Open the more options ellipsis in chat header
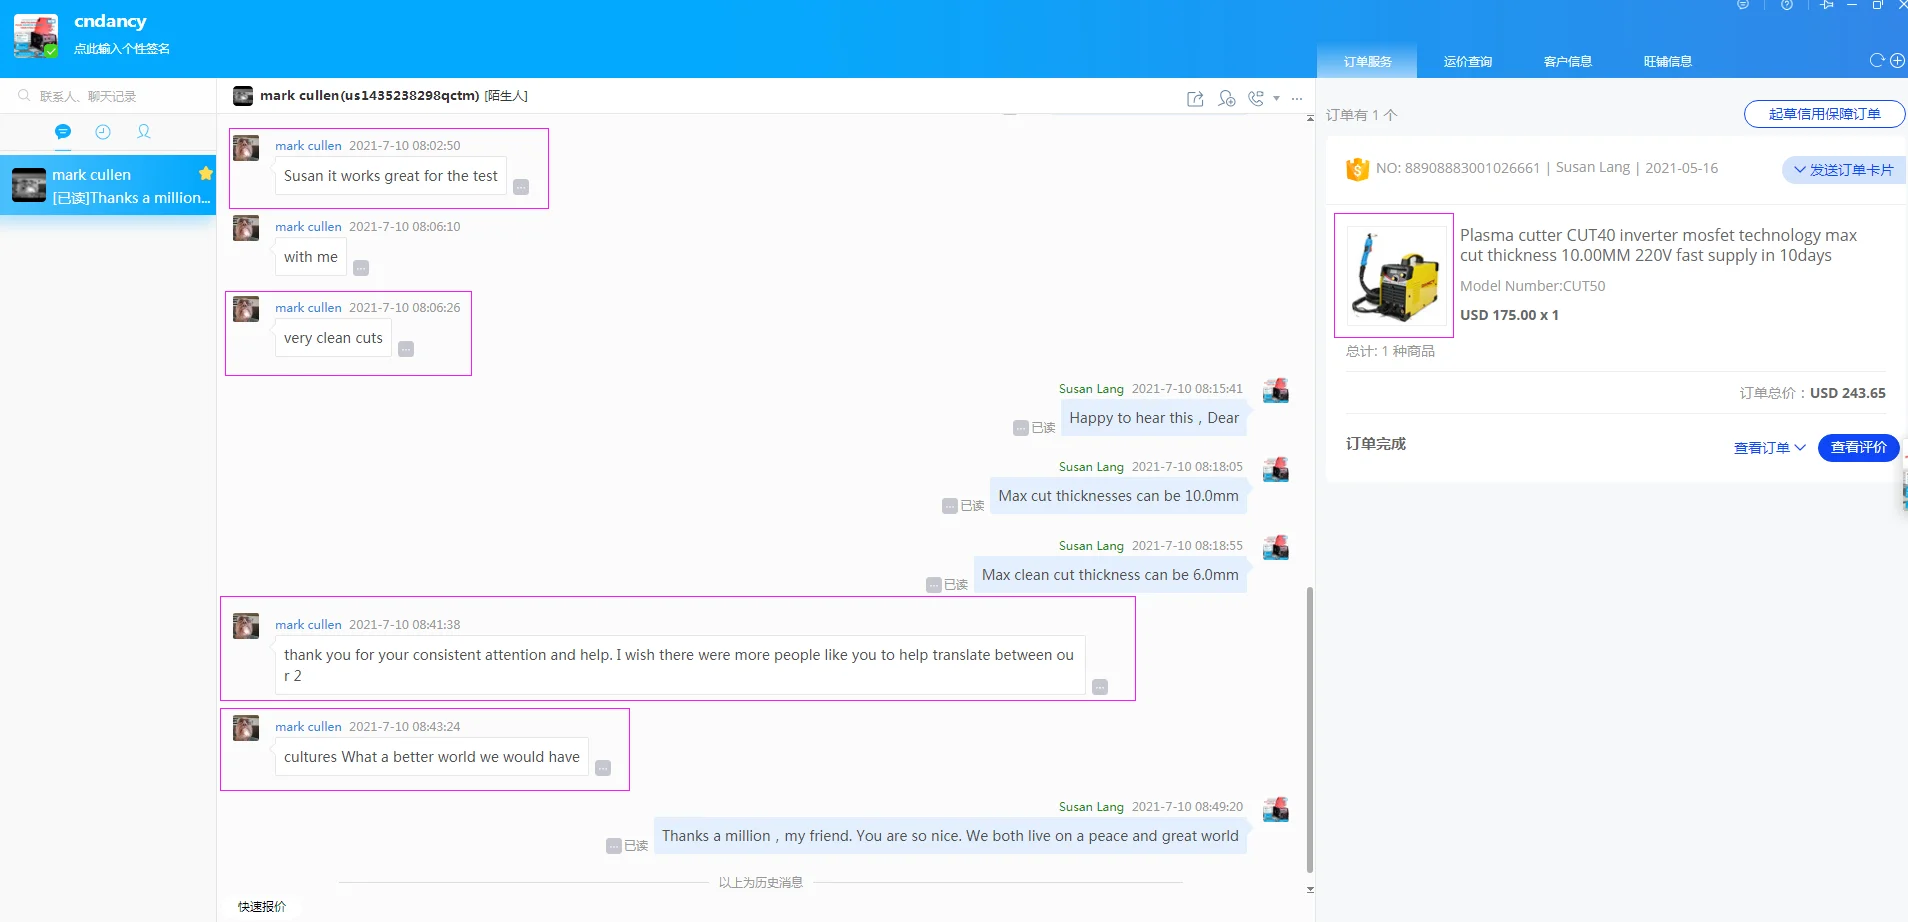This screenshot has height=922, width=1908. click(x=1297, y=98)
